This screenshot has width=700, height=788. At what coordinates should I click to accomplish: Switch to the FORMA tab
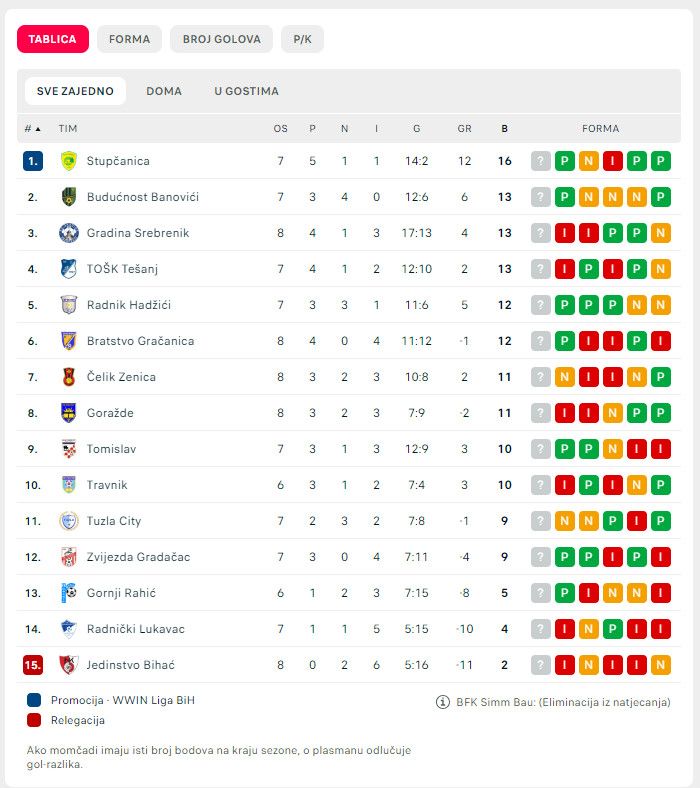[129, 39]
